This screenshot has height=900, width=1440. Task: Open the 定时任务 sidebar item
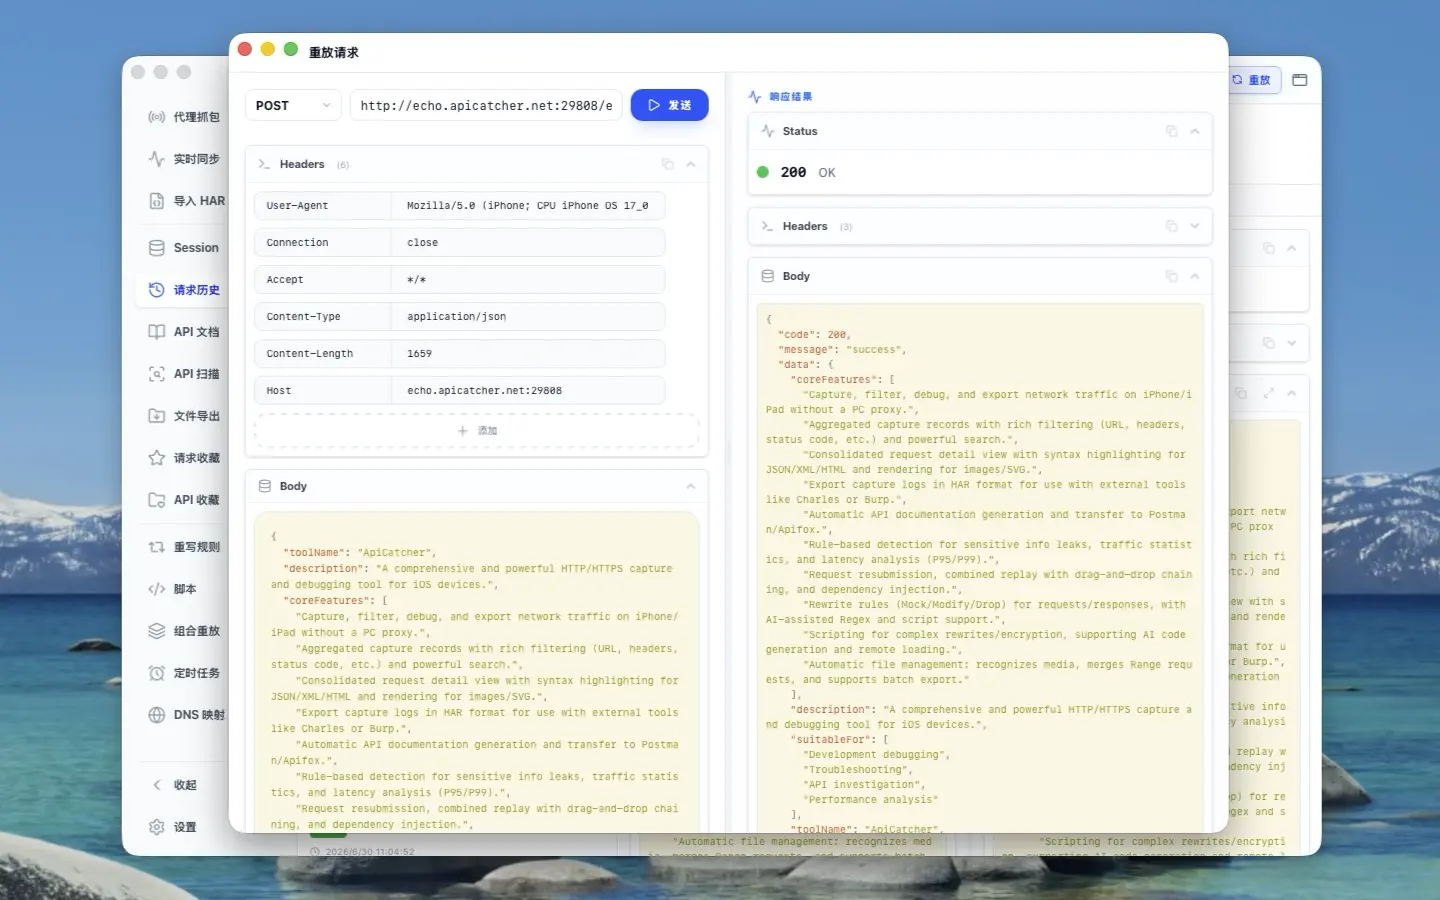click(x=183, y=673)
